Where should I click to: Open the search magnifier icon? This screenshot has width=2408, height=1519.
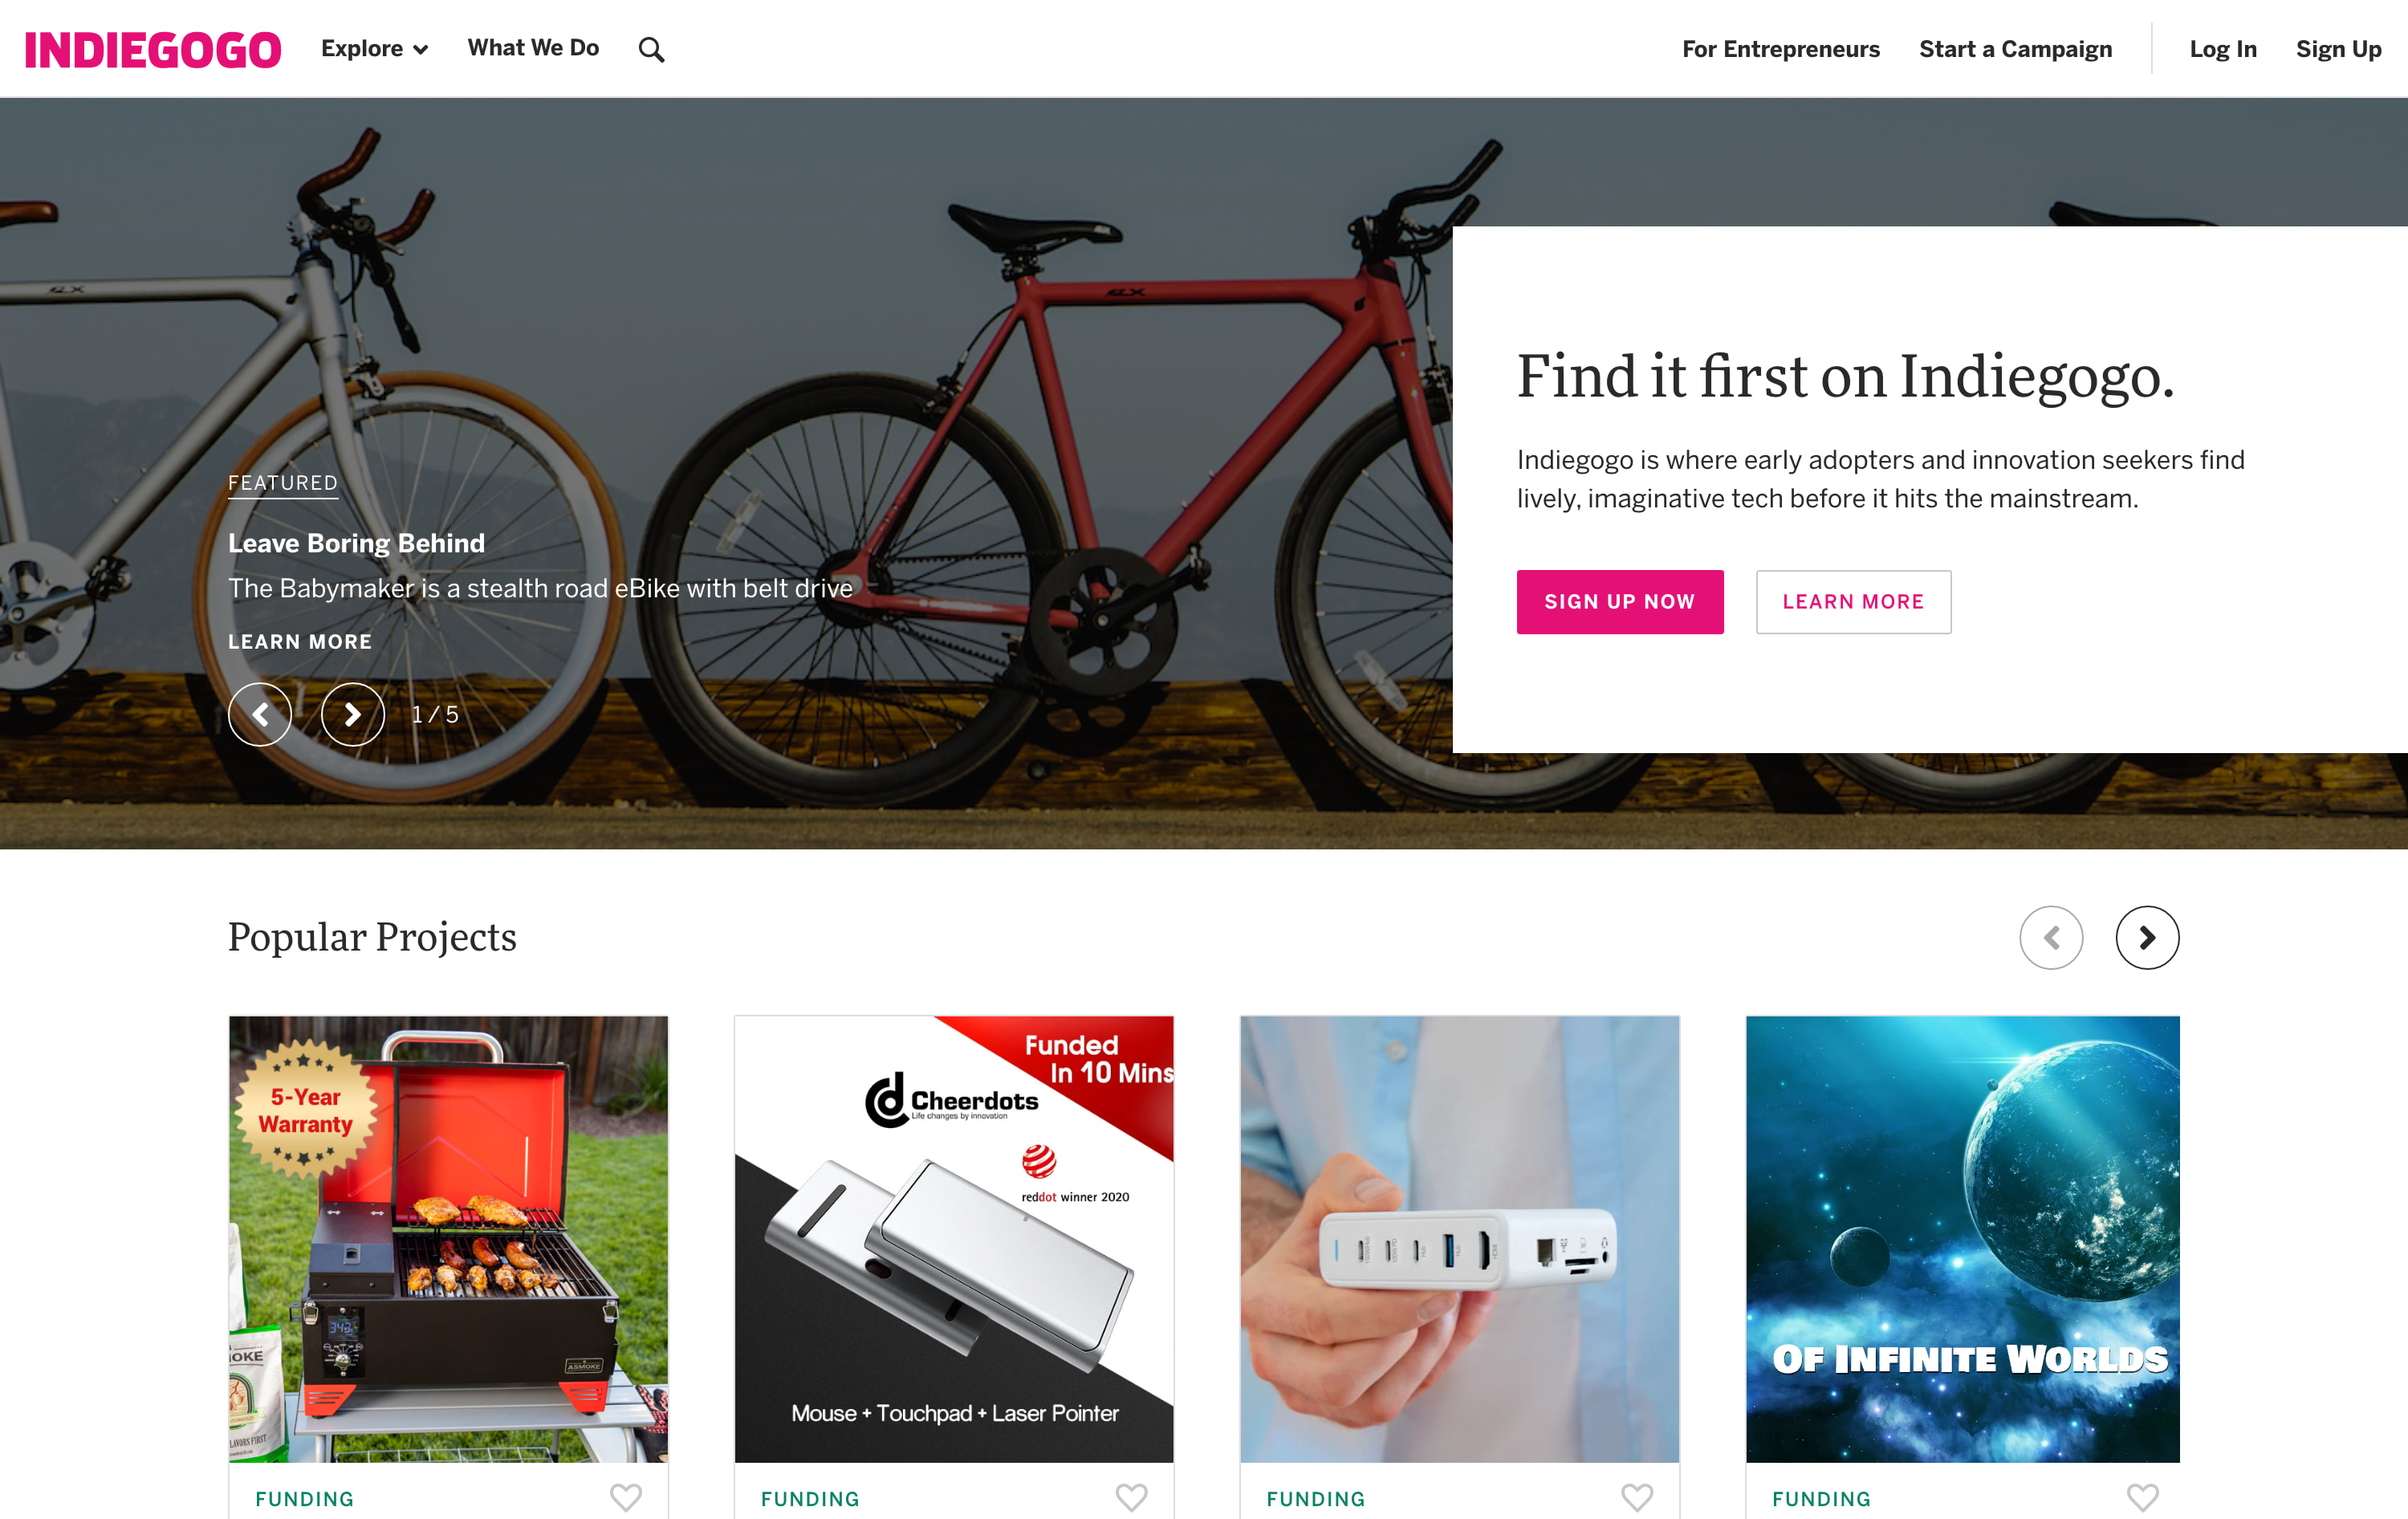[x=651, y=49]
